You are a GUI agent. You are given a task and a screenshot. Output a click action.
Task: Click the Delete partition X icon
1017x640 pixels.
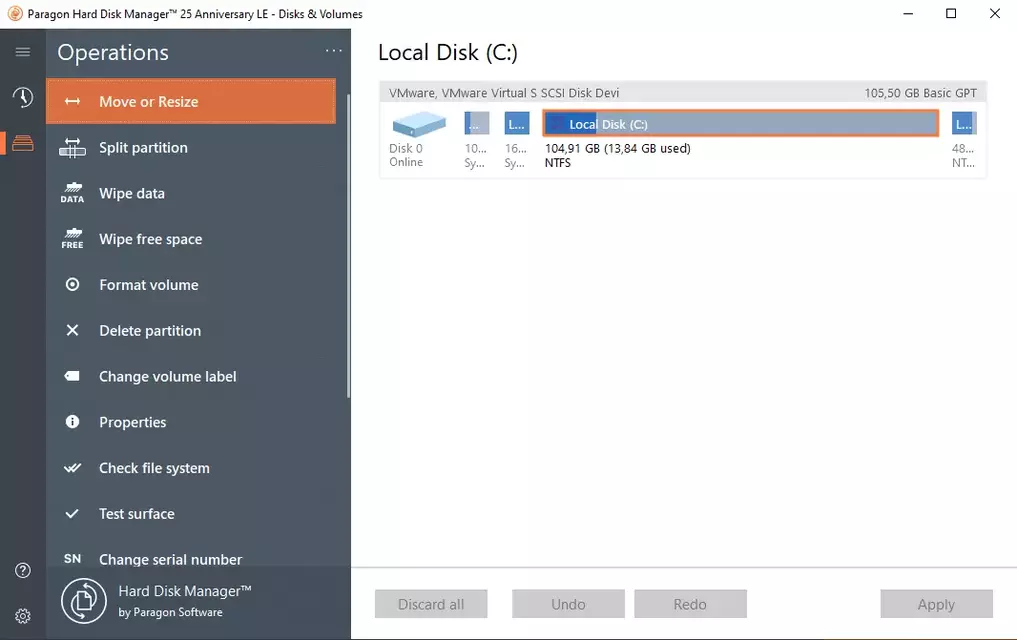73,330
